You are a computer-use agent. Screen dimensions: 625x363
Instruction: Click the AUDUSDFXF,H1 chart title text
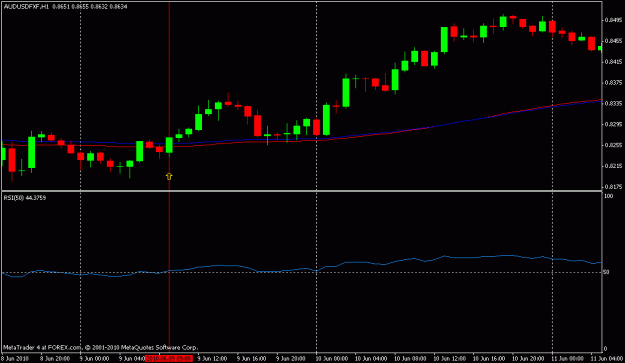point(26,7)
